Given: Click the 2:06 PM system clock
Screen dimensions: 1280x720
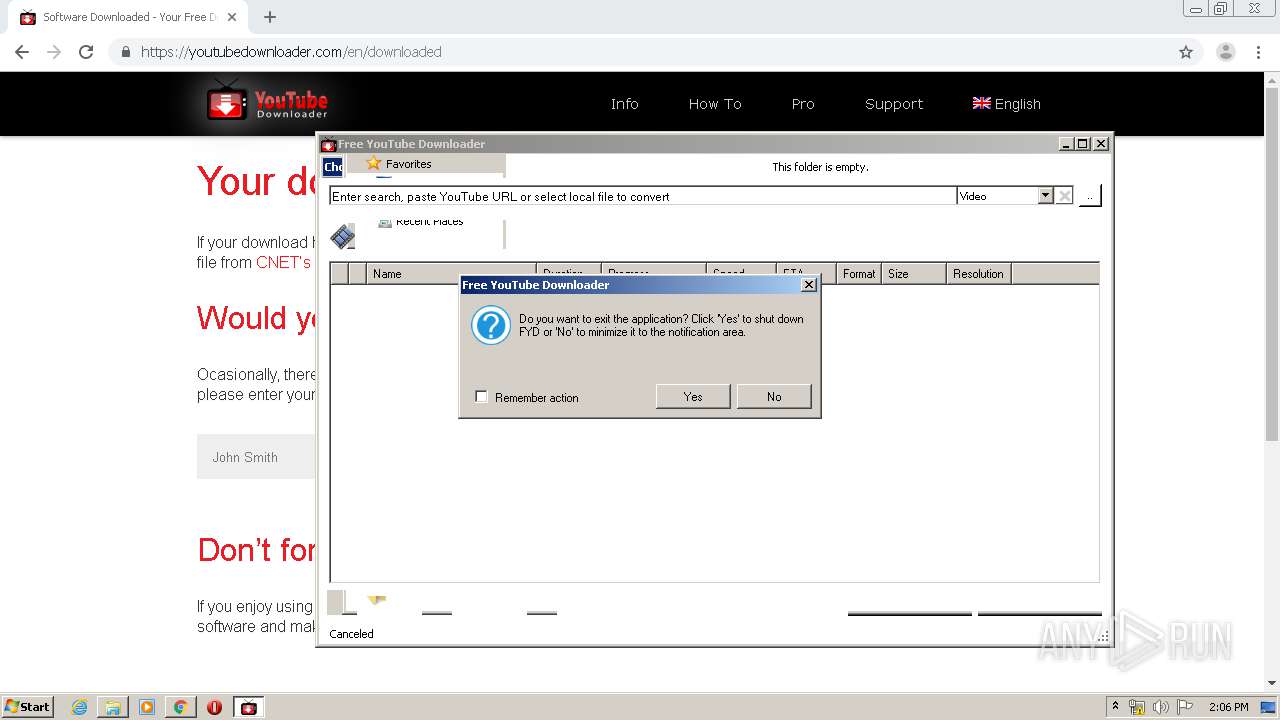Looking at the screenshot, I should pyautogui.click(x=1228, y=707).
